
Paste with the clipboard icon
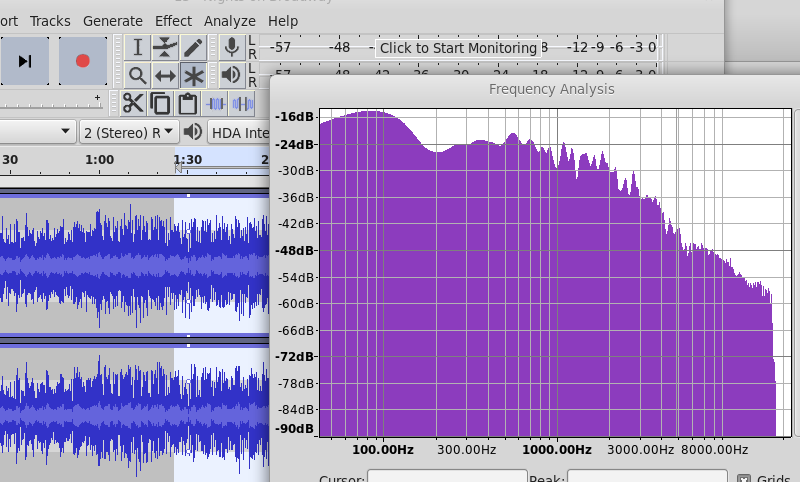point(188,104)
